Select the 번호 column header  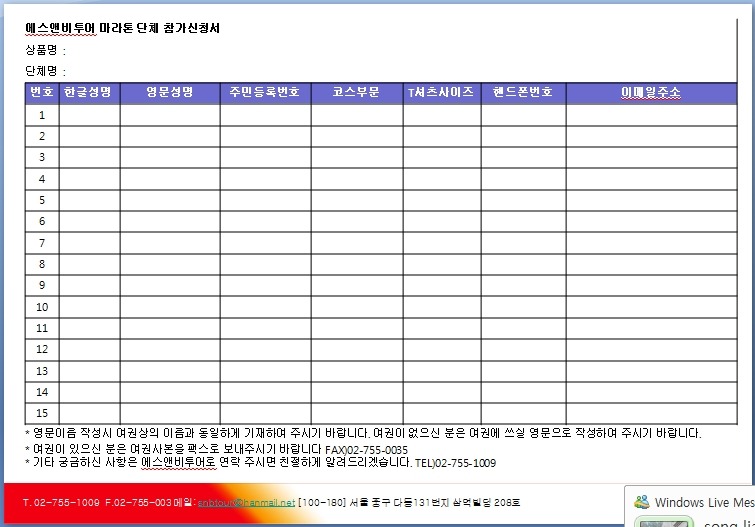point(42,93)
